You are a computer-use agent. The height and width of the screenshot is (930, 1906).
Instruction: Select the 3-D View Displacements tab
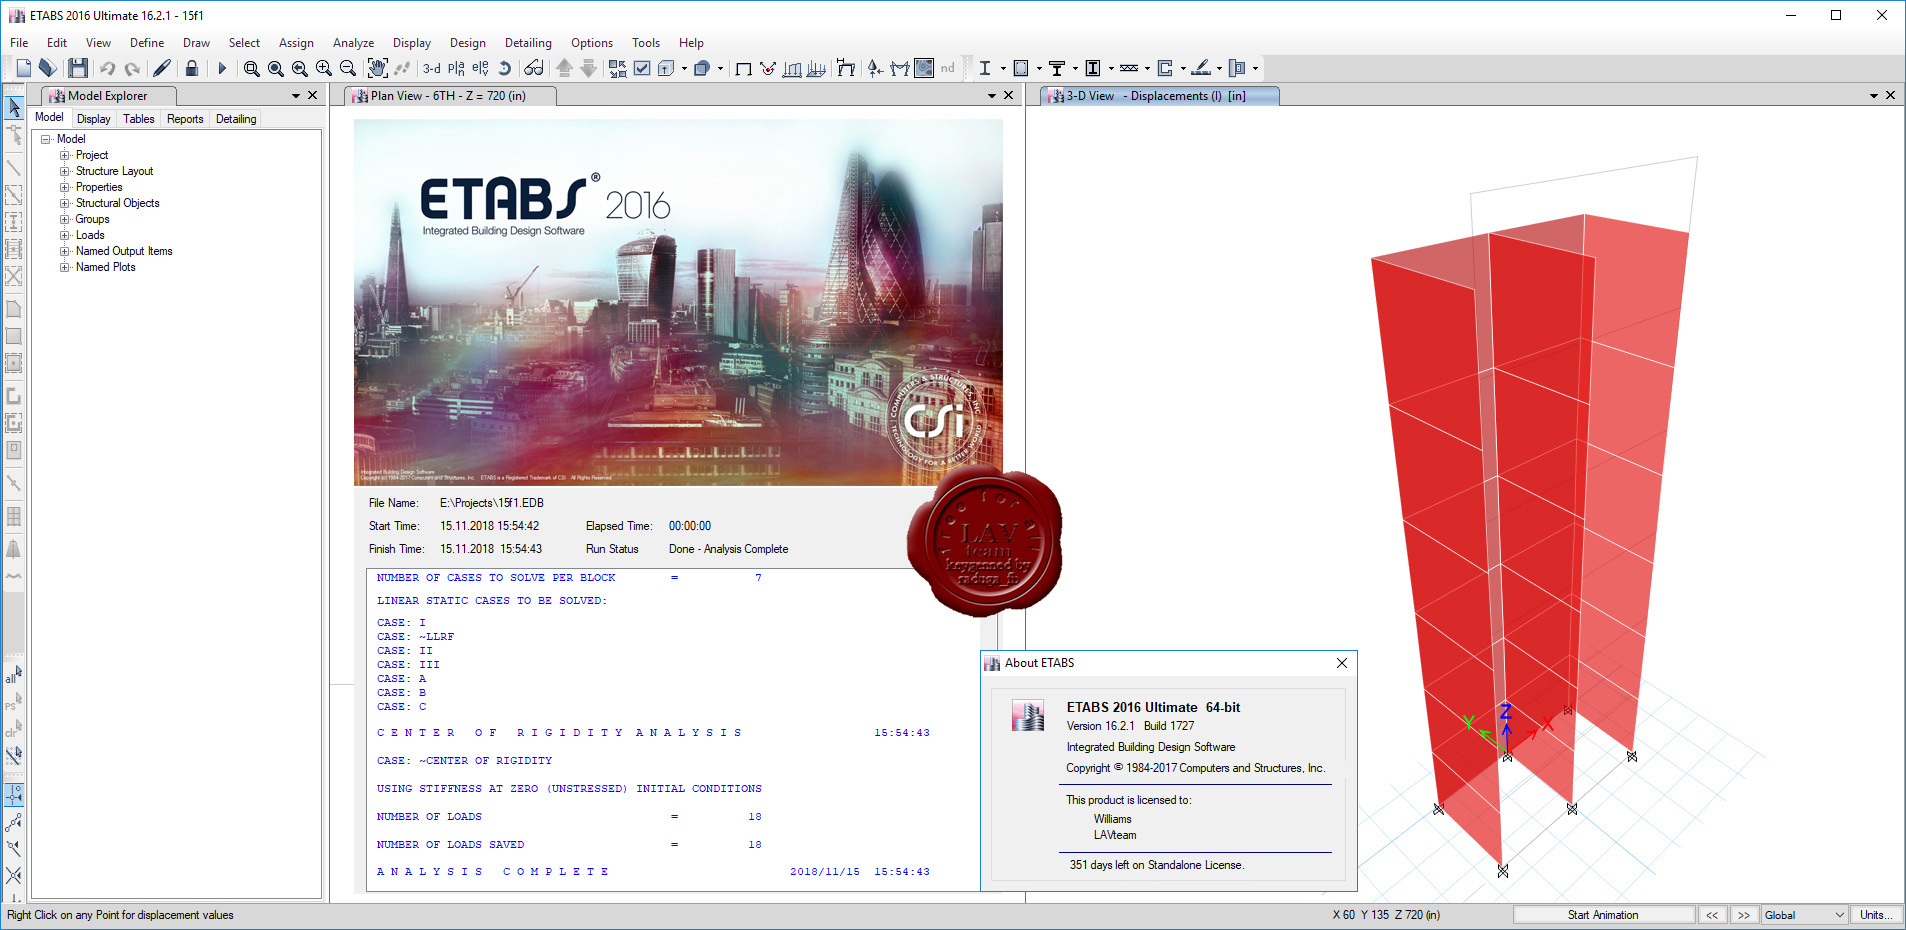click(x=1158, y=96)
